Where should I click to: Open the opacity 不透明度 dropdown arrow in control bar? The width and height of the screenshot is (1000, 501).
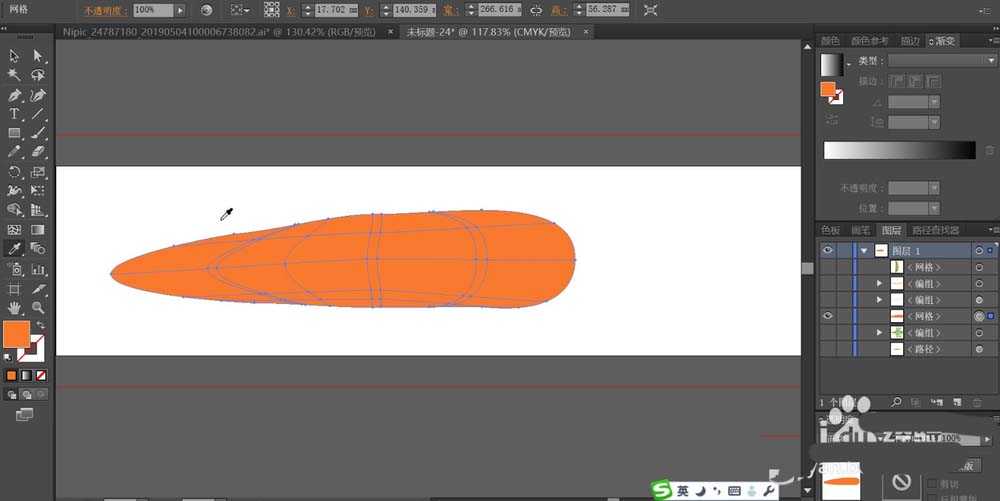click(x=180, y=10)
